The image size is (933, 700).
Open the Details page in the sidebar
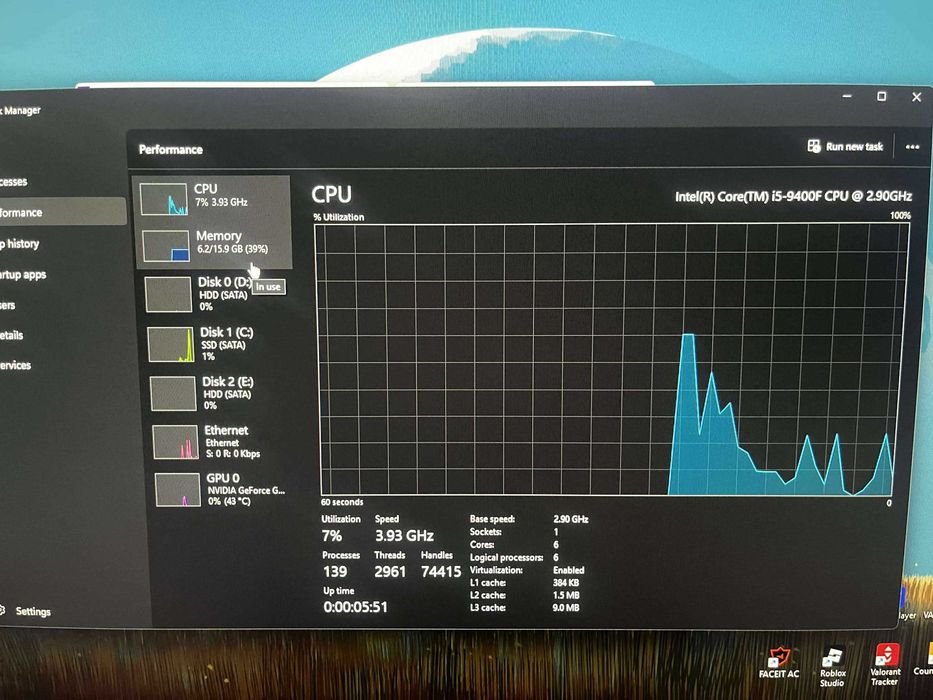click(x=11, y=335)
